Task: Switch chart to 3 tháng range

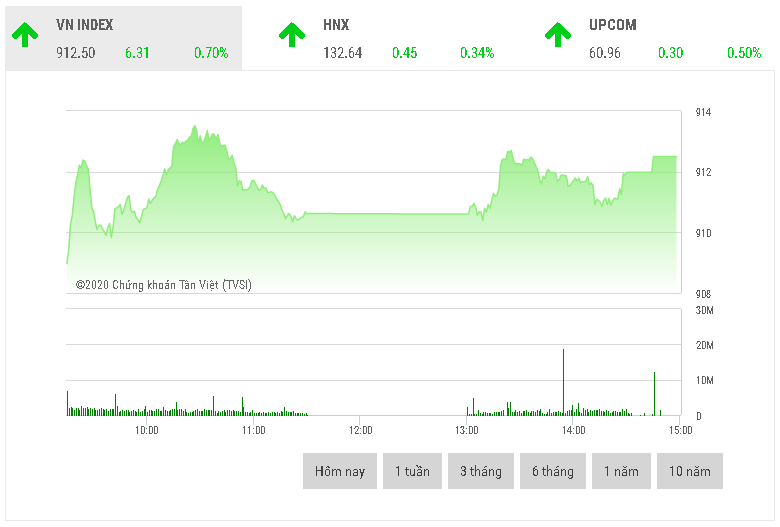Action: pyautogui.click(x=481, y=471)
